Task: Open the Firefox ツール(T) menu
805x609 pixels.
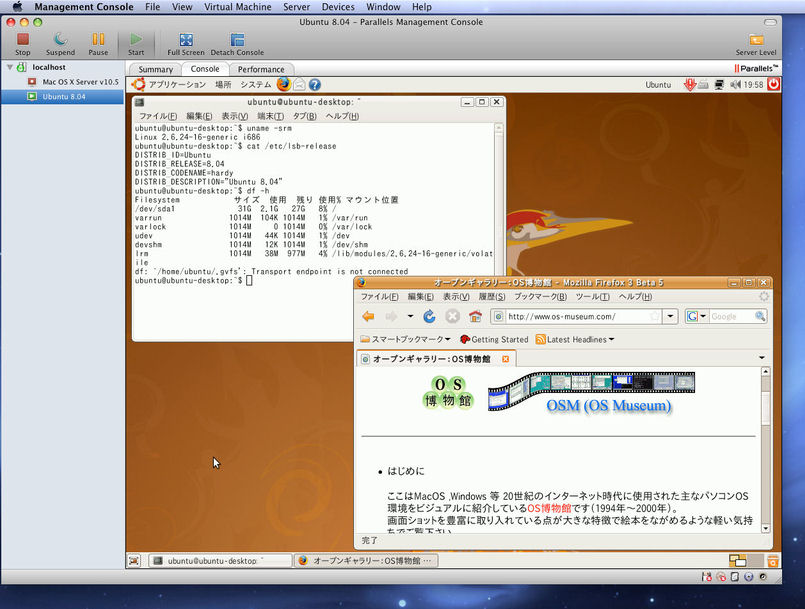Action: pyautogui.click(x=592, y=297)
